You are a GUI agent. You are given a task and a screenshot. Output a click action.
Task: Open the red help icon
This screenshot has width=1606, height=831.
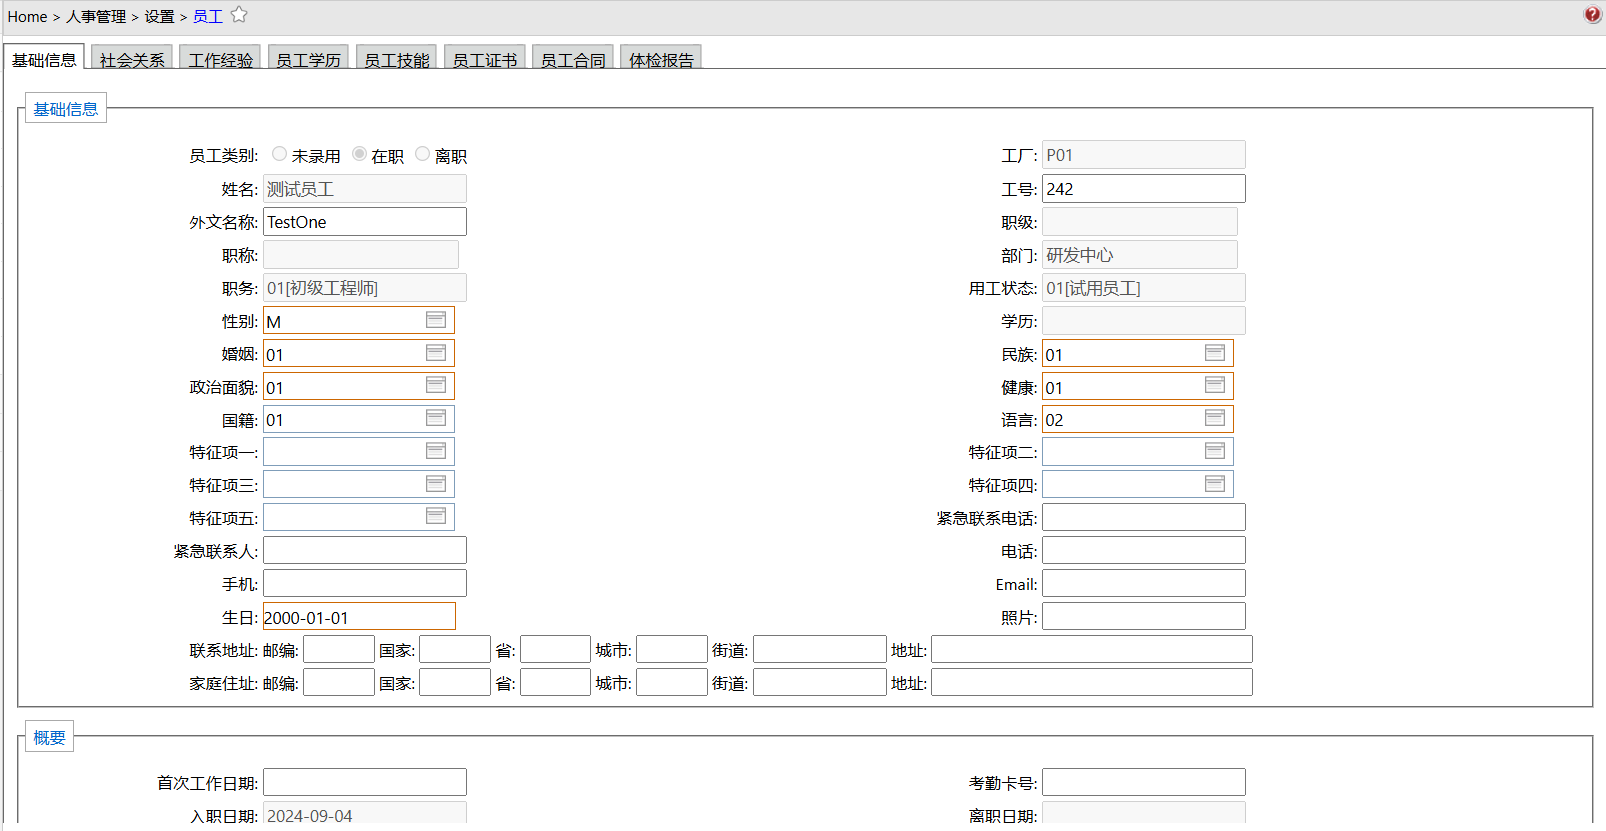tap(1593, 15)
